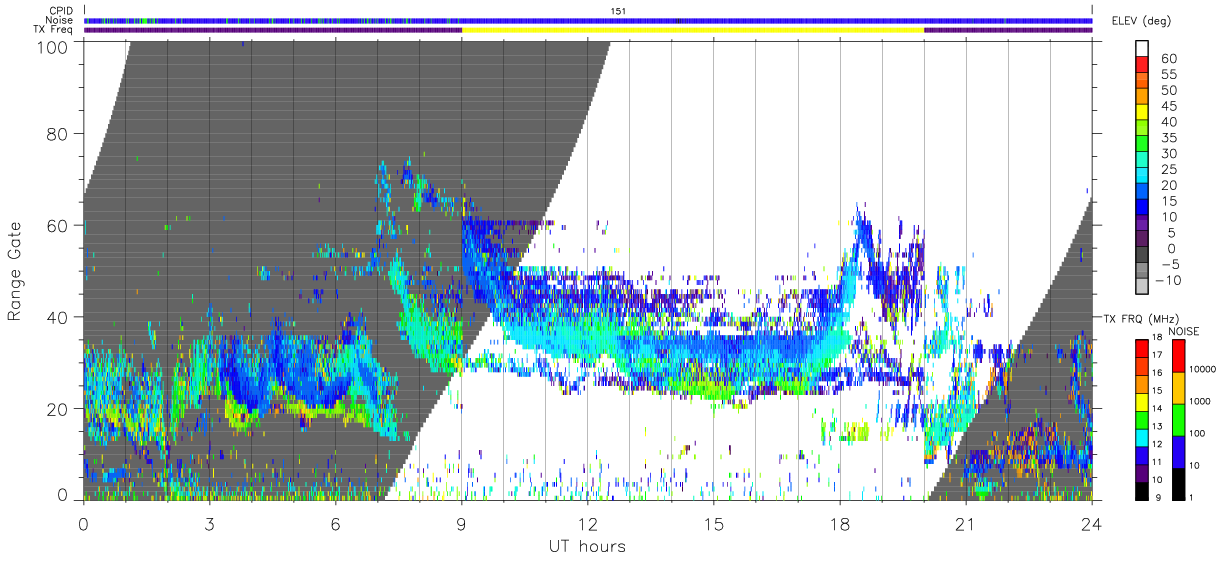
Task: Click the ELEV scale label '45'
Action: 1168,107
